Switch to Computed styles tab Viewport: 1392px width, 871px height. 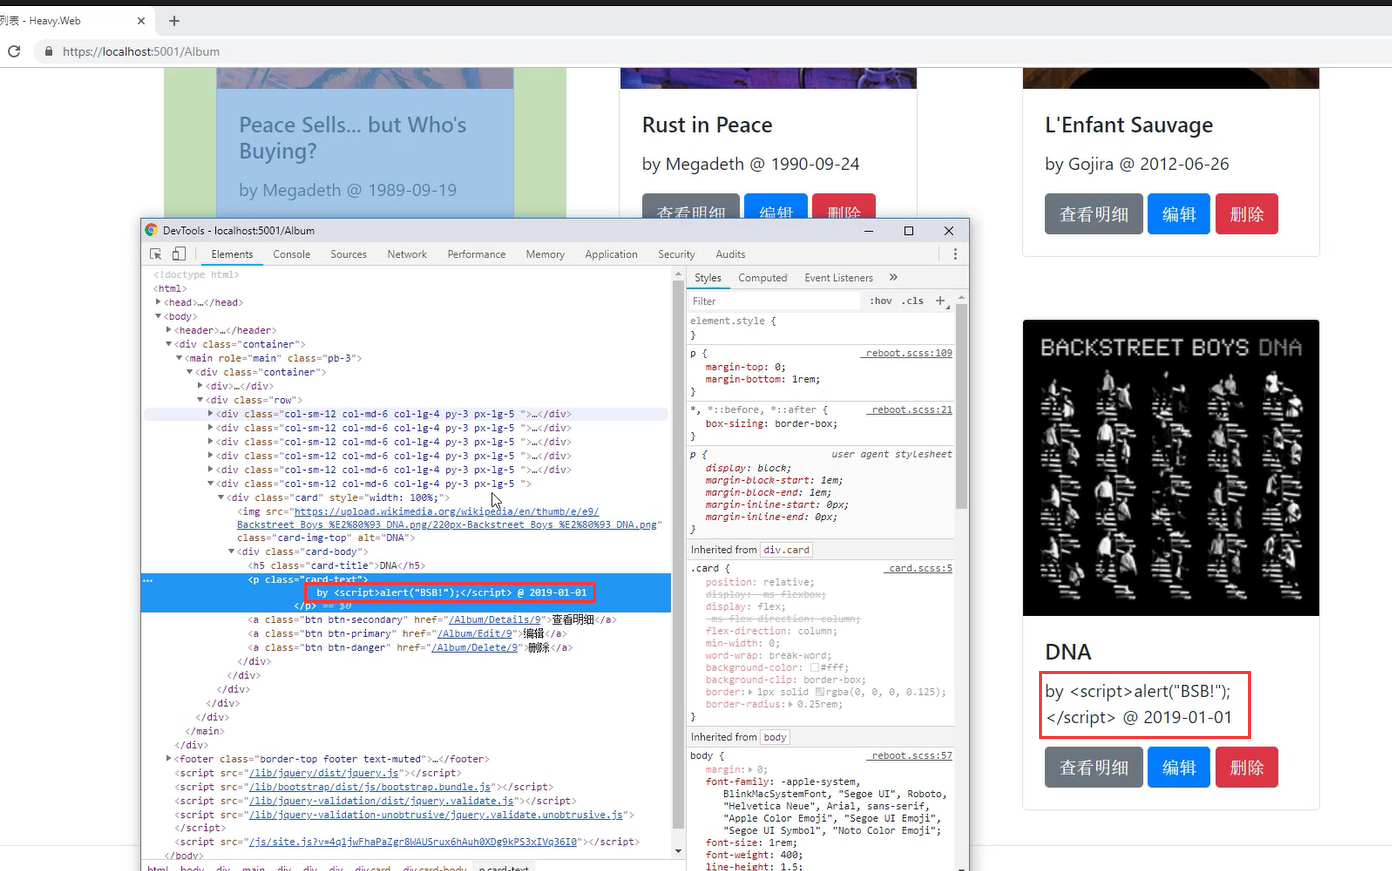tap(763, 278)
